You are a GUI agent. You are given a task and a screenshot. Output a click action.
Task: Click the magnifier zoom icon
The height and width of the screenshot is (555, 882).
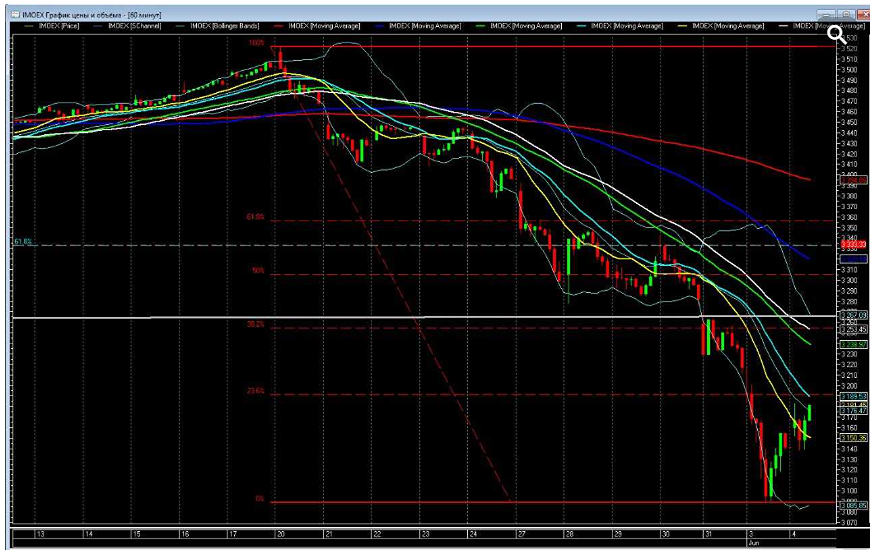(837, 35)
